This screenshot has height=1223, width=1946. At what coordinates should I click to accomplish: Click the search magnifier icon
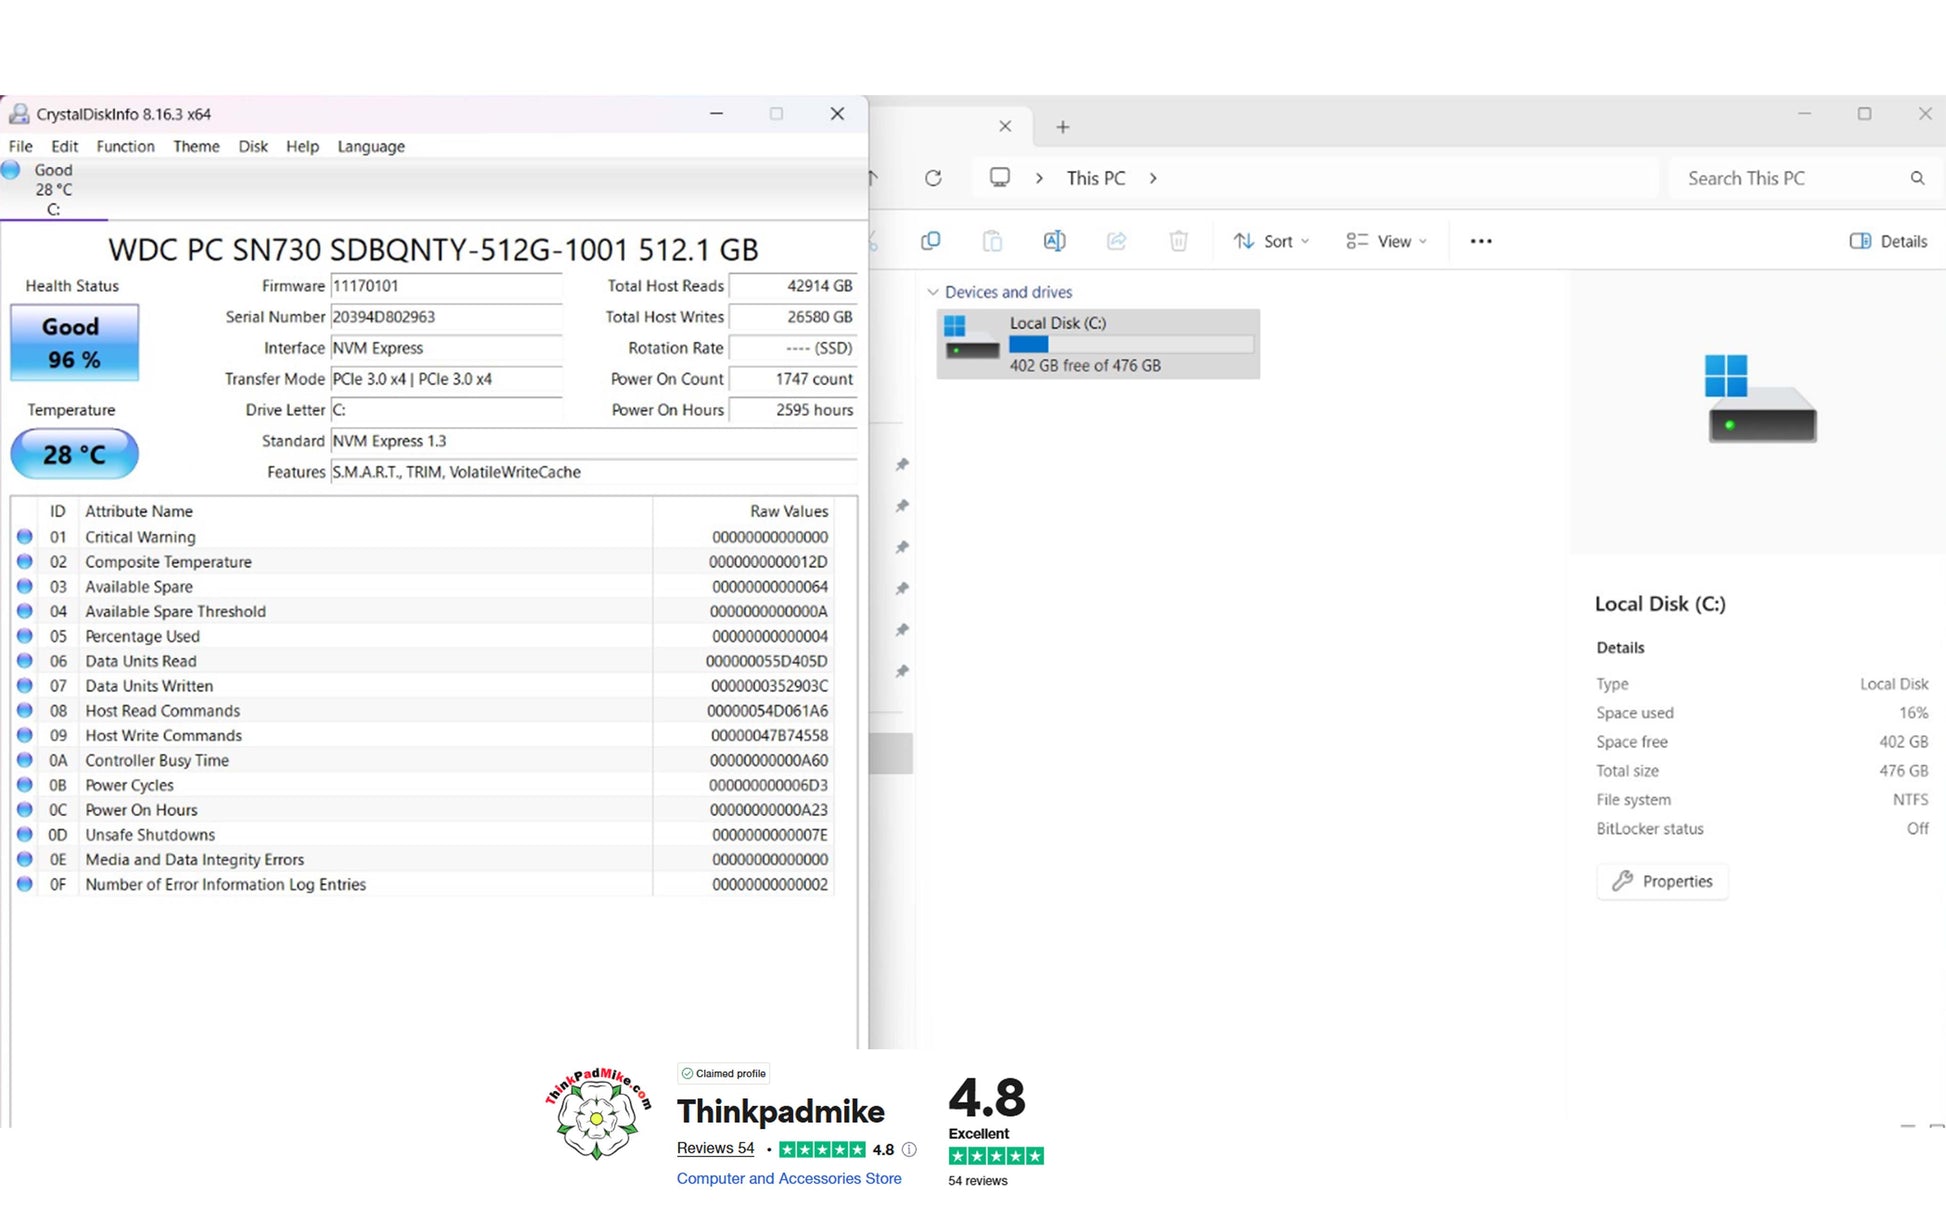tap(1917, 178)
